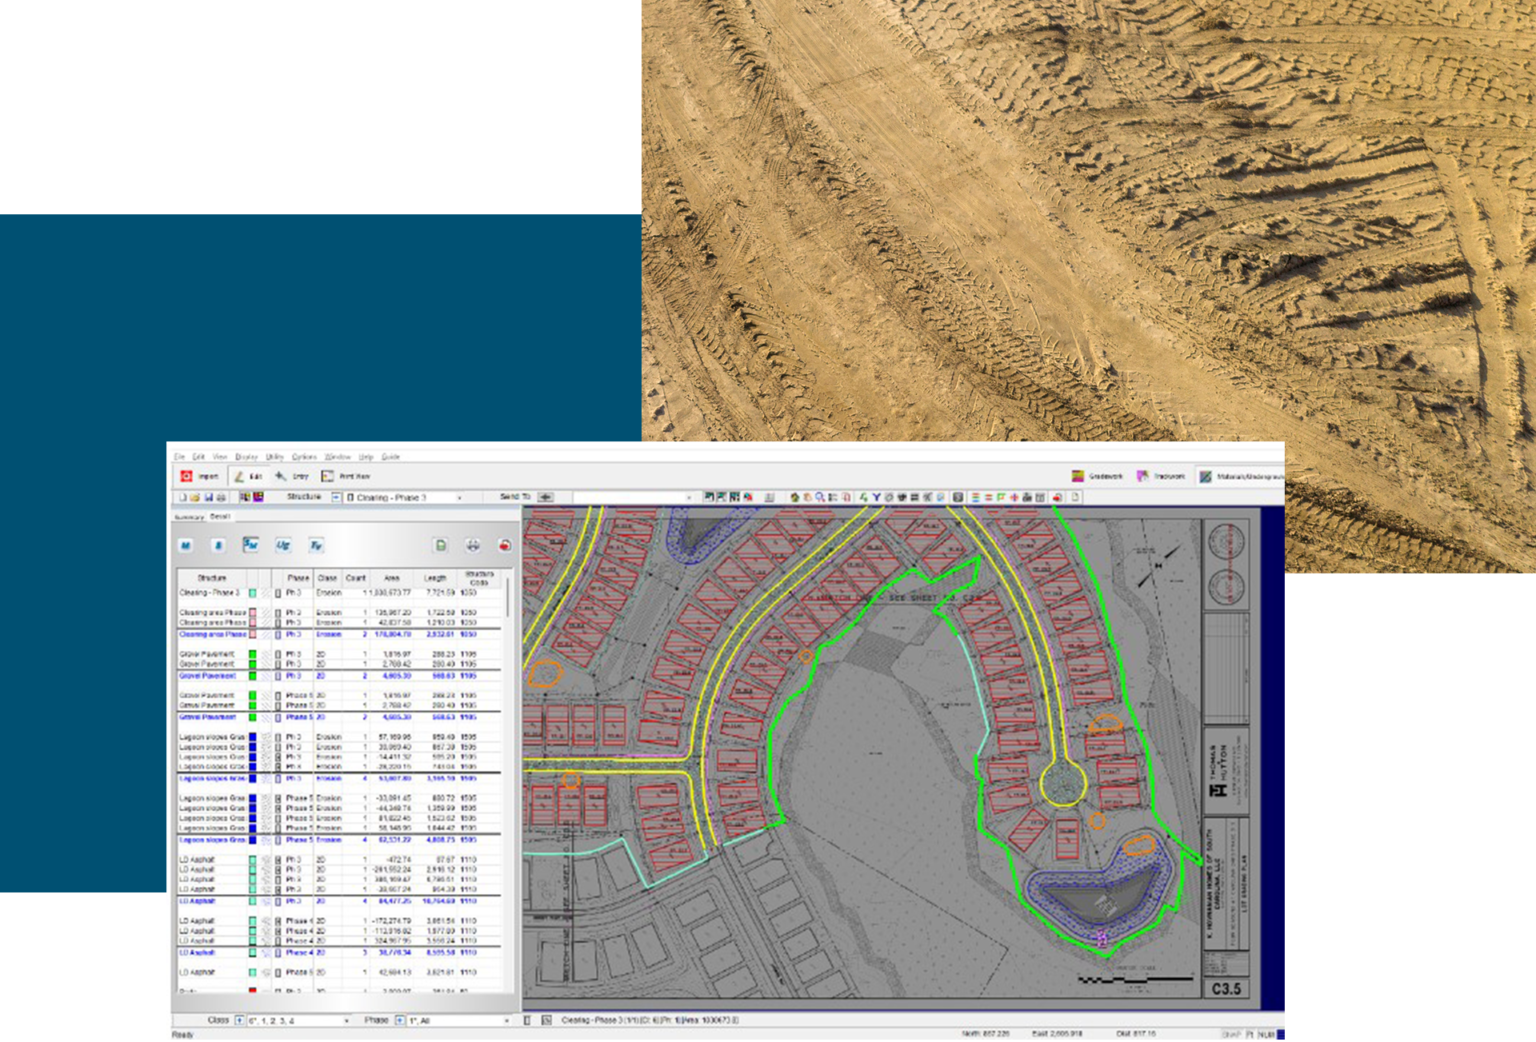
Task: Print the summary using the printer icon
Action: pos(472,546)
